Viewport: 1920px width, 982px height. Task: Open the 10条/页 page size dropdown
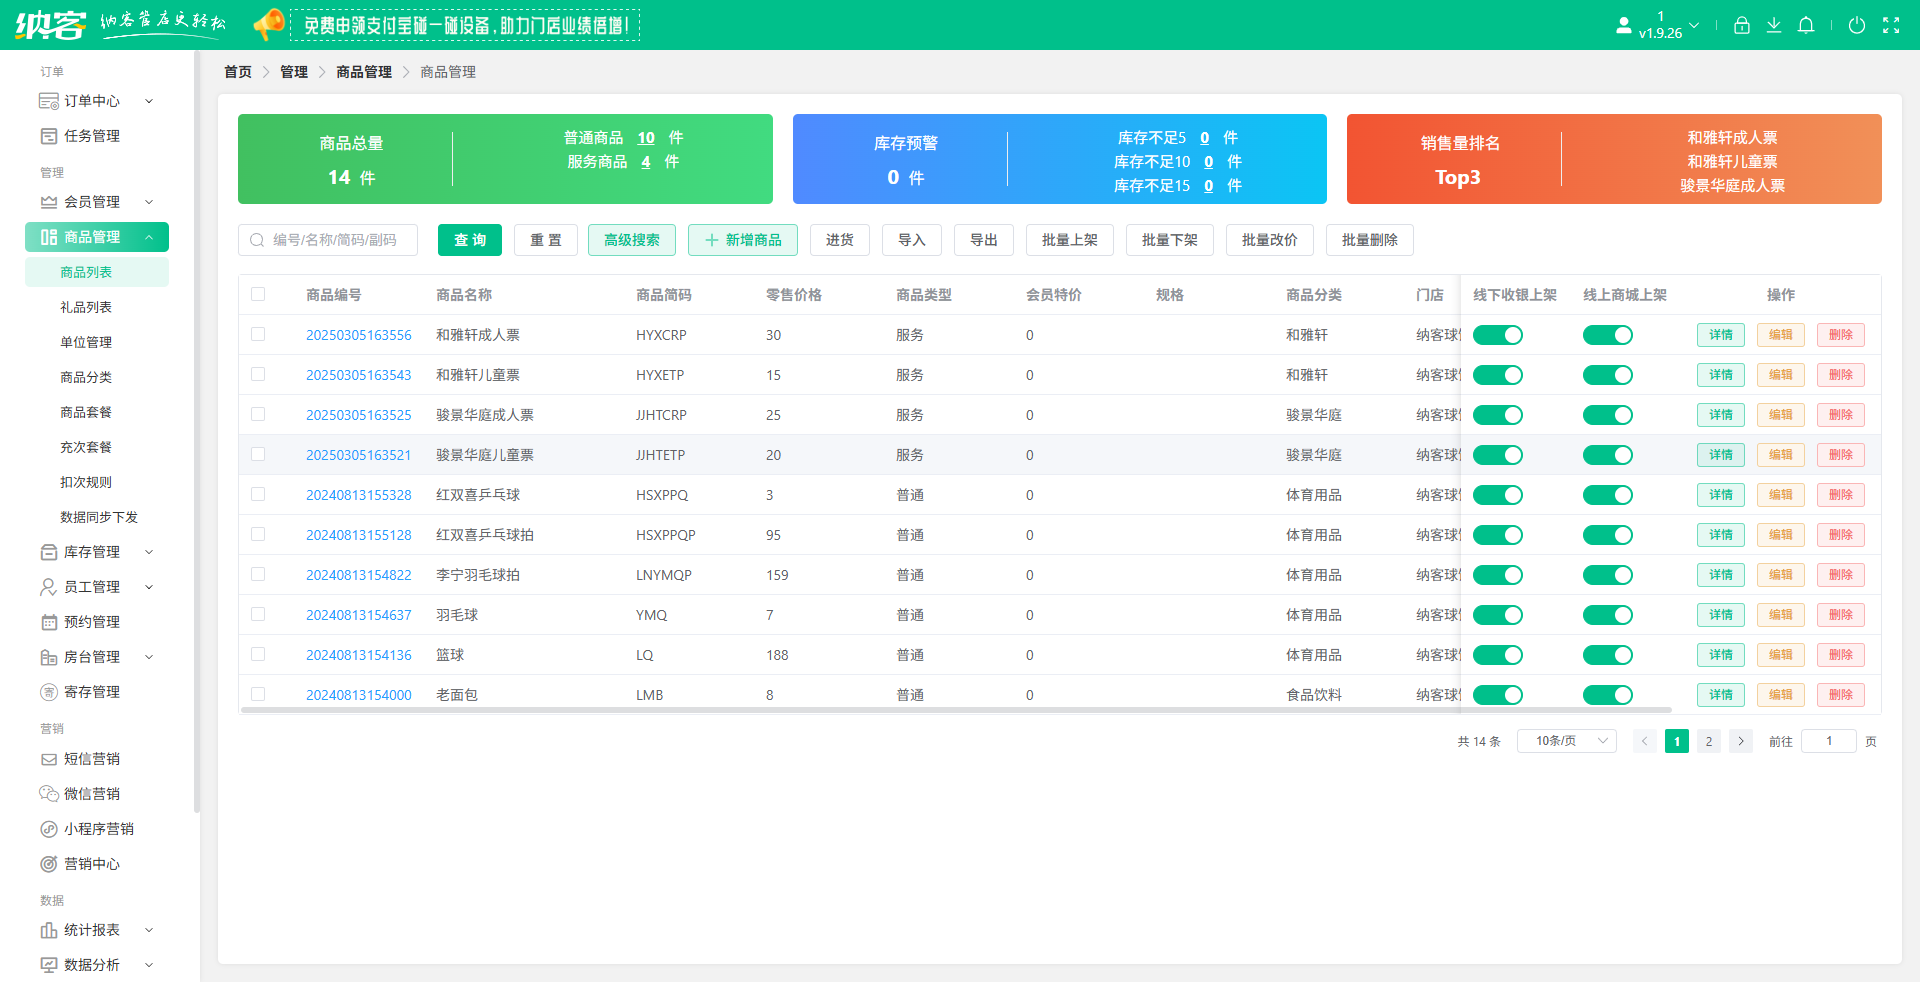click(1566, 741)
